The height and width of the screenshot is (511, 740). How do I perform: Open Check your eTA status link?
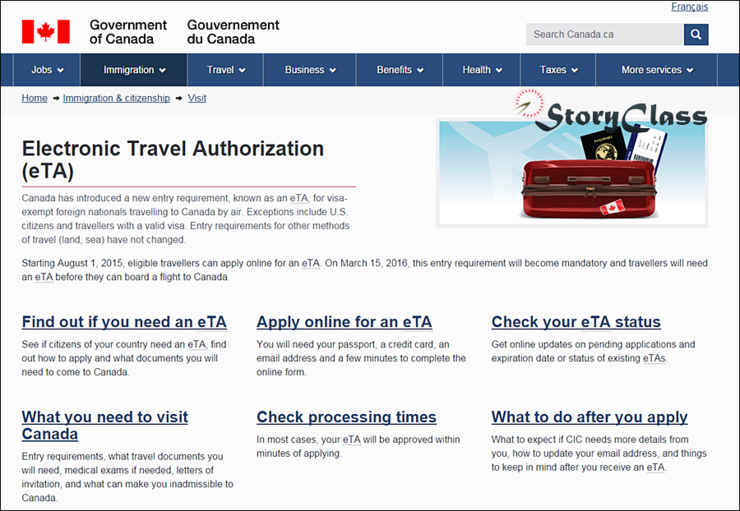click(x=576, y=322)
